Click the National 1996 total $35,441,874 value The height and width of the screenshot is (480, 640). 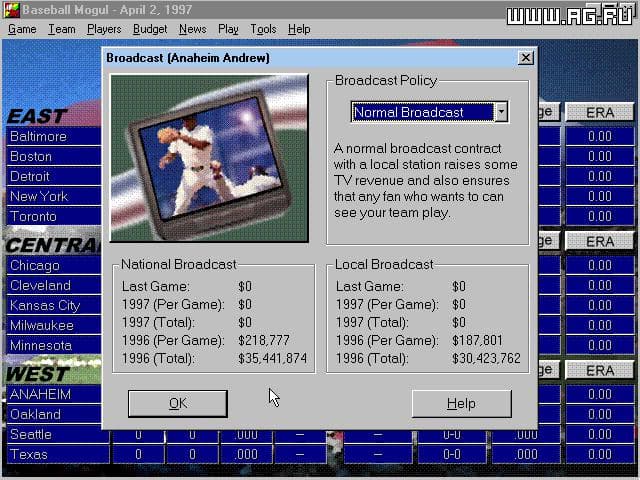pyautogui.click(x=272, y=358)
